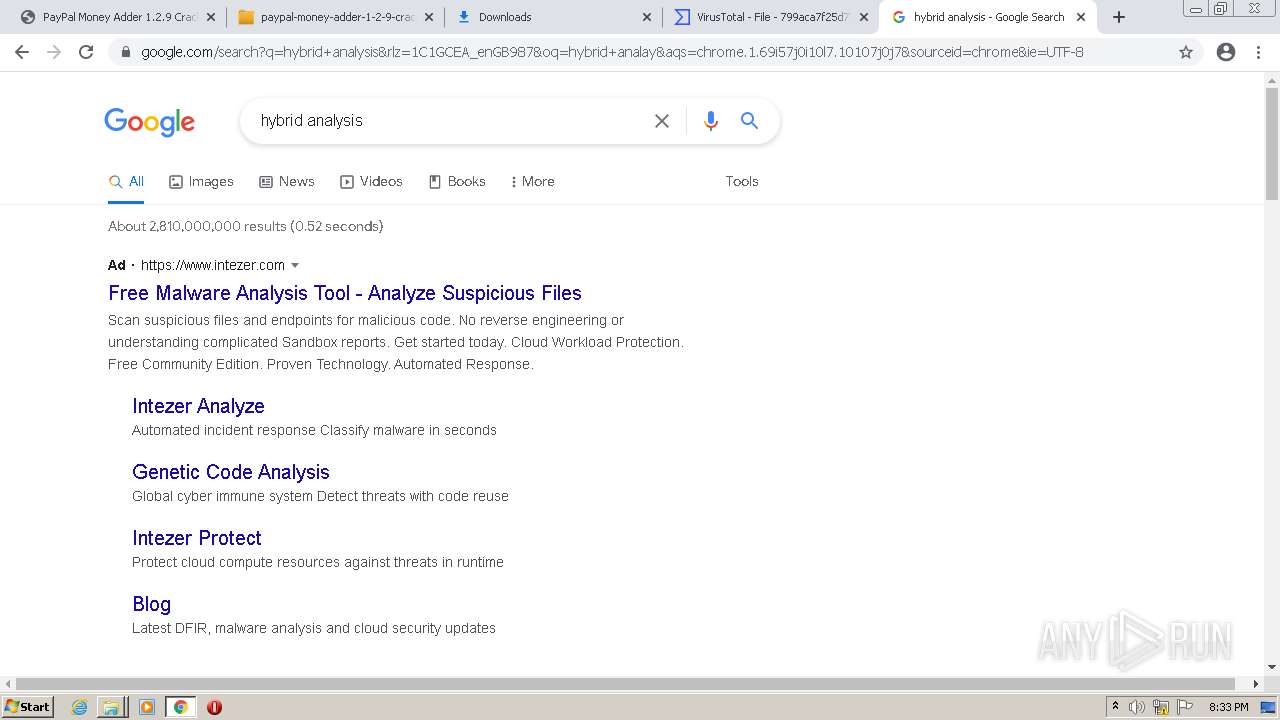This screenshot has height=720, width=1280.
Task: Close the VirusTotal tab
Action: (864, 17)
